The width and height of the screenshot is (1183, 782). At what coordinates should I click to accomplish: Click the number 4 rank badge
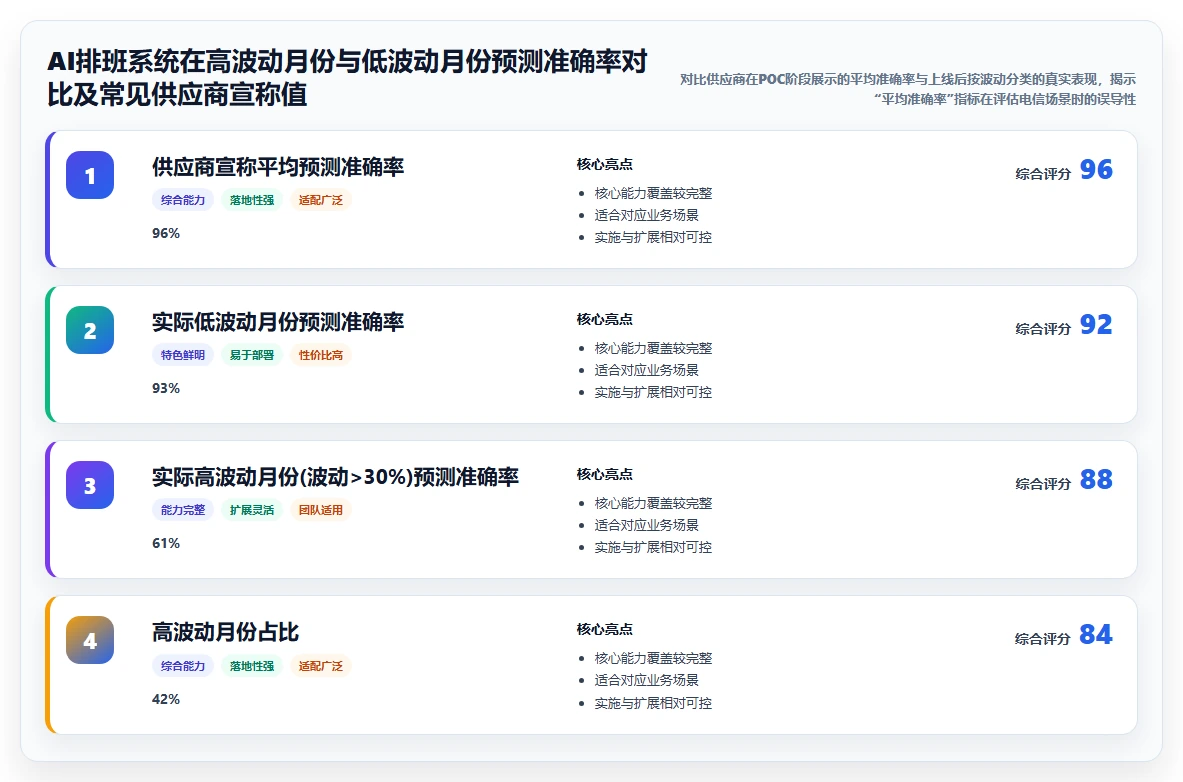click(x=90, y=640)
